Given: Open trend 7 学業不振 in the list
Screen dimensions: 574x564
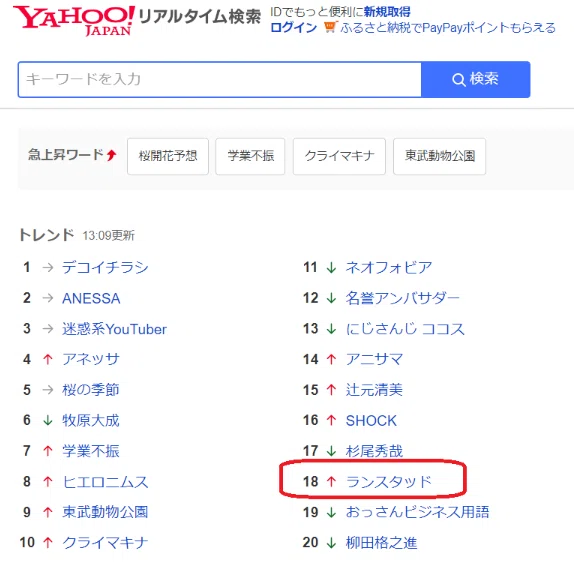Looking at the screenshot, I should pyautogui.click(x=90, y=451).
